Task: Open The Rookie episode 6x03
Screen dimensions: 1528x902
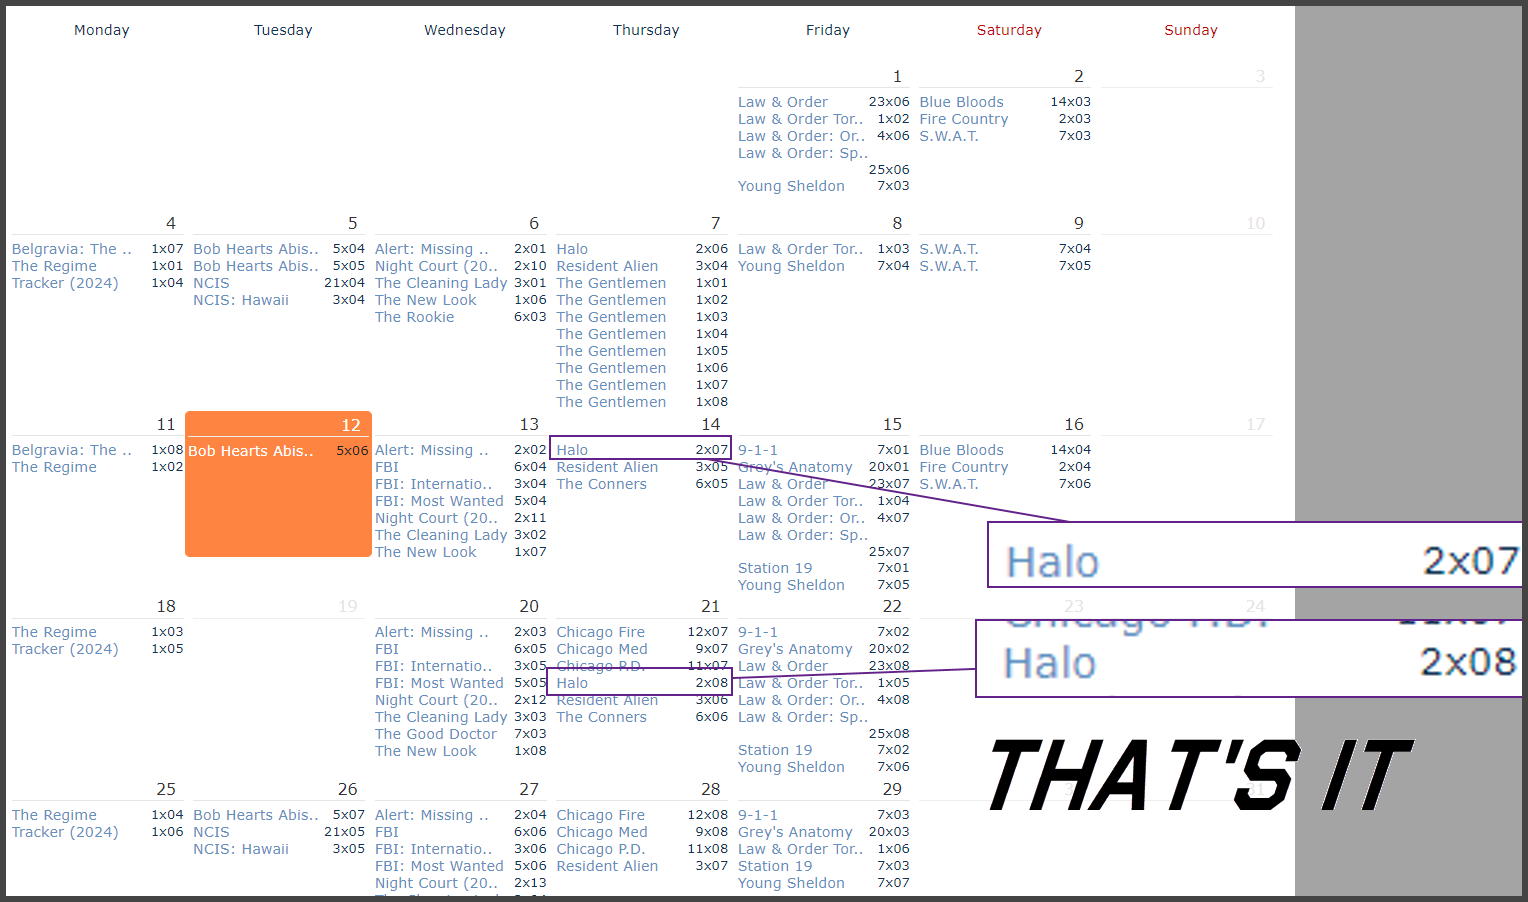Action: [414, 317]
